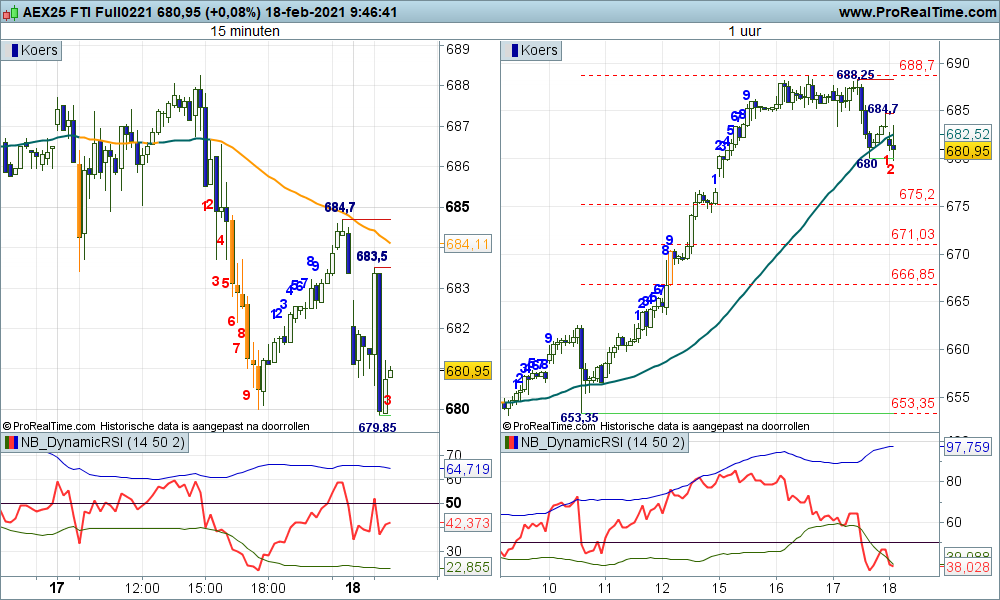Click the red count 9 at the 15-minute chart low
This screenshot has height=600, width=1000.
246,395
